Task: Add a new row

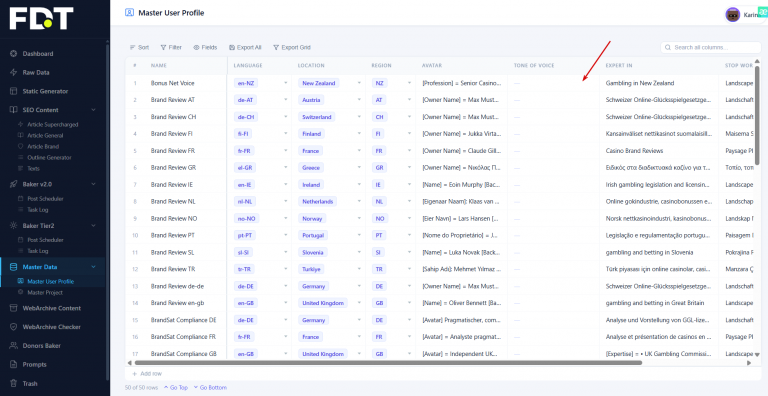Action: (147, 373)
